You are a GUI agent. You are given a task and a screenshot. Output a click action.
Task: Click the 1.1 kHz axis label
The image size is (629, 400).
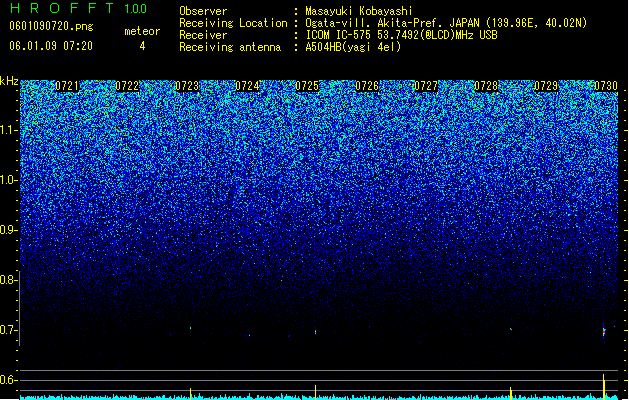coord(9,130)
